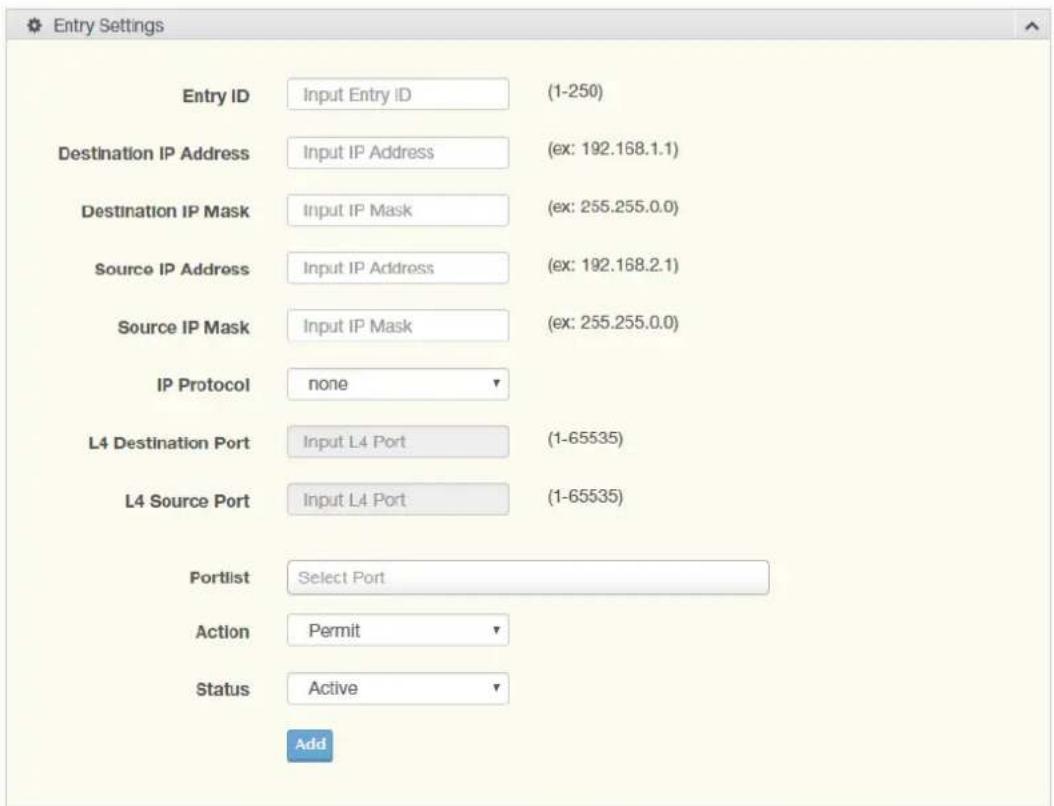
Task: Click the Entry ID label
Action: point(216,96)
